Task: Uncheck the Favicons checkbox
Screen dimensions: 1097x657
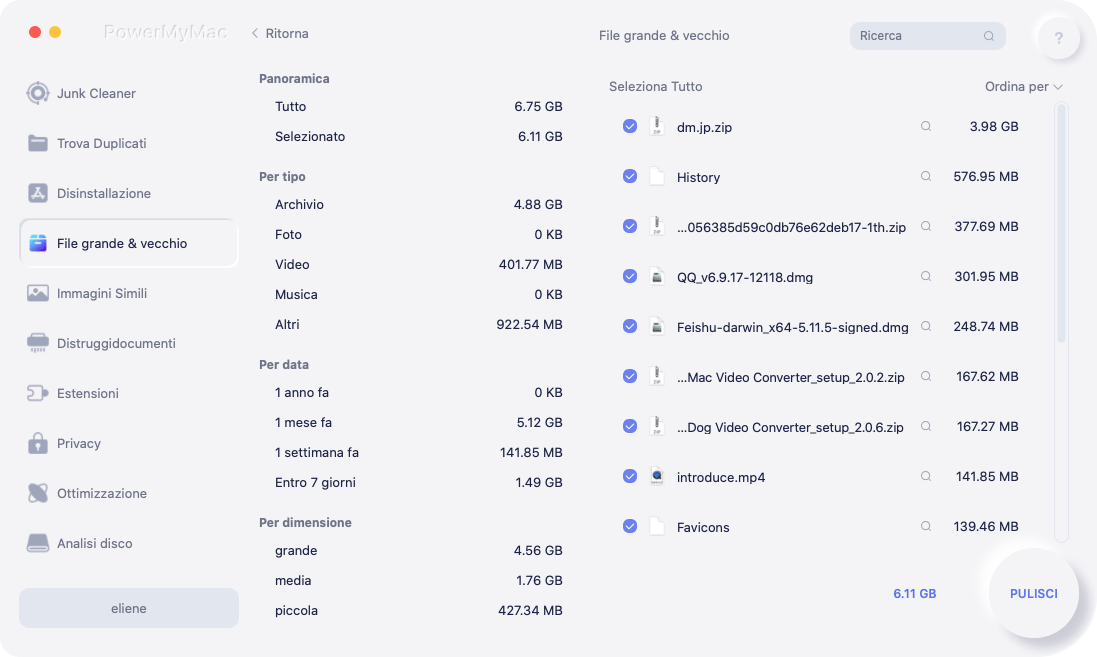Action: [630, 526]
